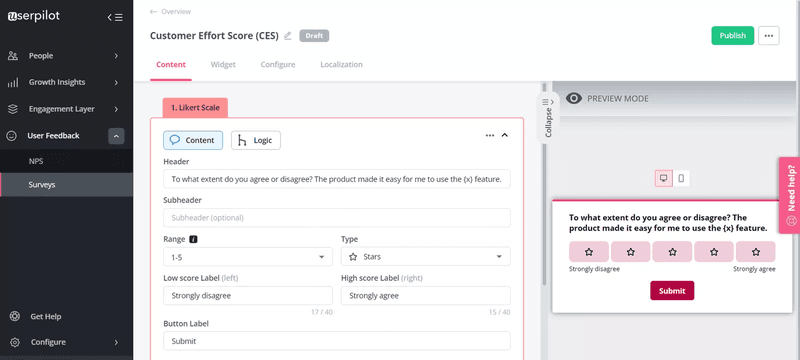Screen dimensions: 800x360
Task: Select the fourth star rating in preview
Action: [x=714, y=252]
